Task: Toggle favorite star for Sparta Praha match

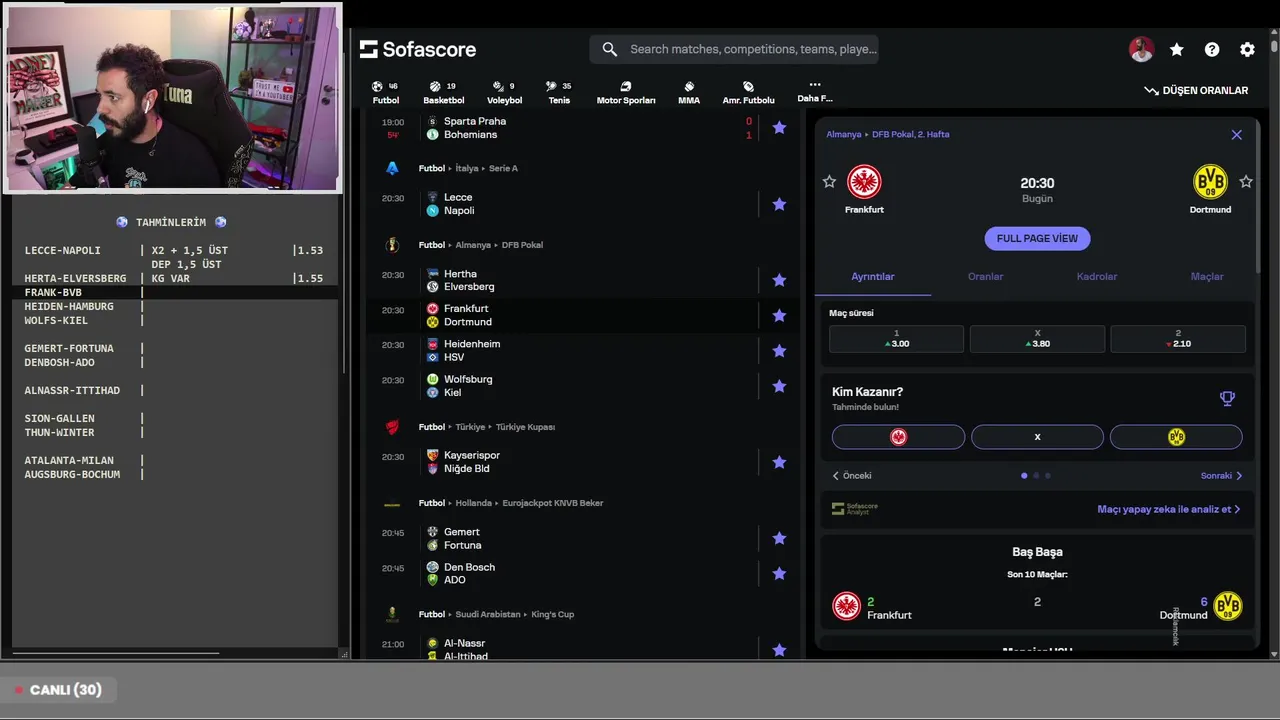Action: pos(779,128)
